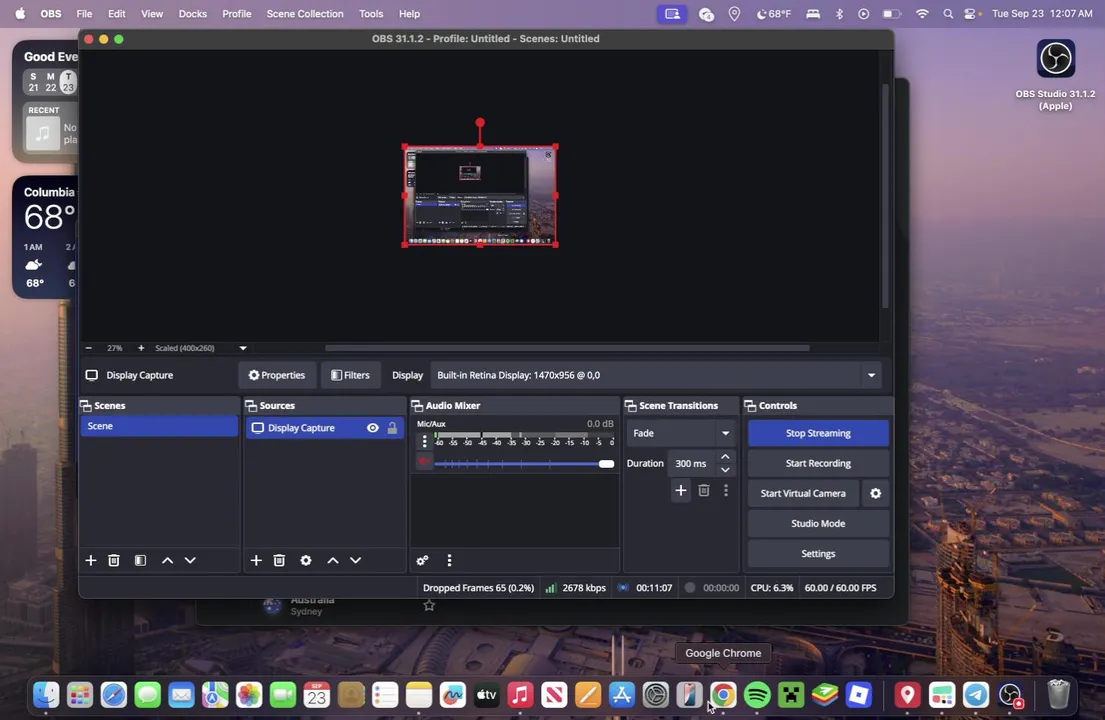Image resolution: width=1105 pixels, height=720 pixels.
Task: Open Safari in the Dock
Action: click(x=113, y=695)
